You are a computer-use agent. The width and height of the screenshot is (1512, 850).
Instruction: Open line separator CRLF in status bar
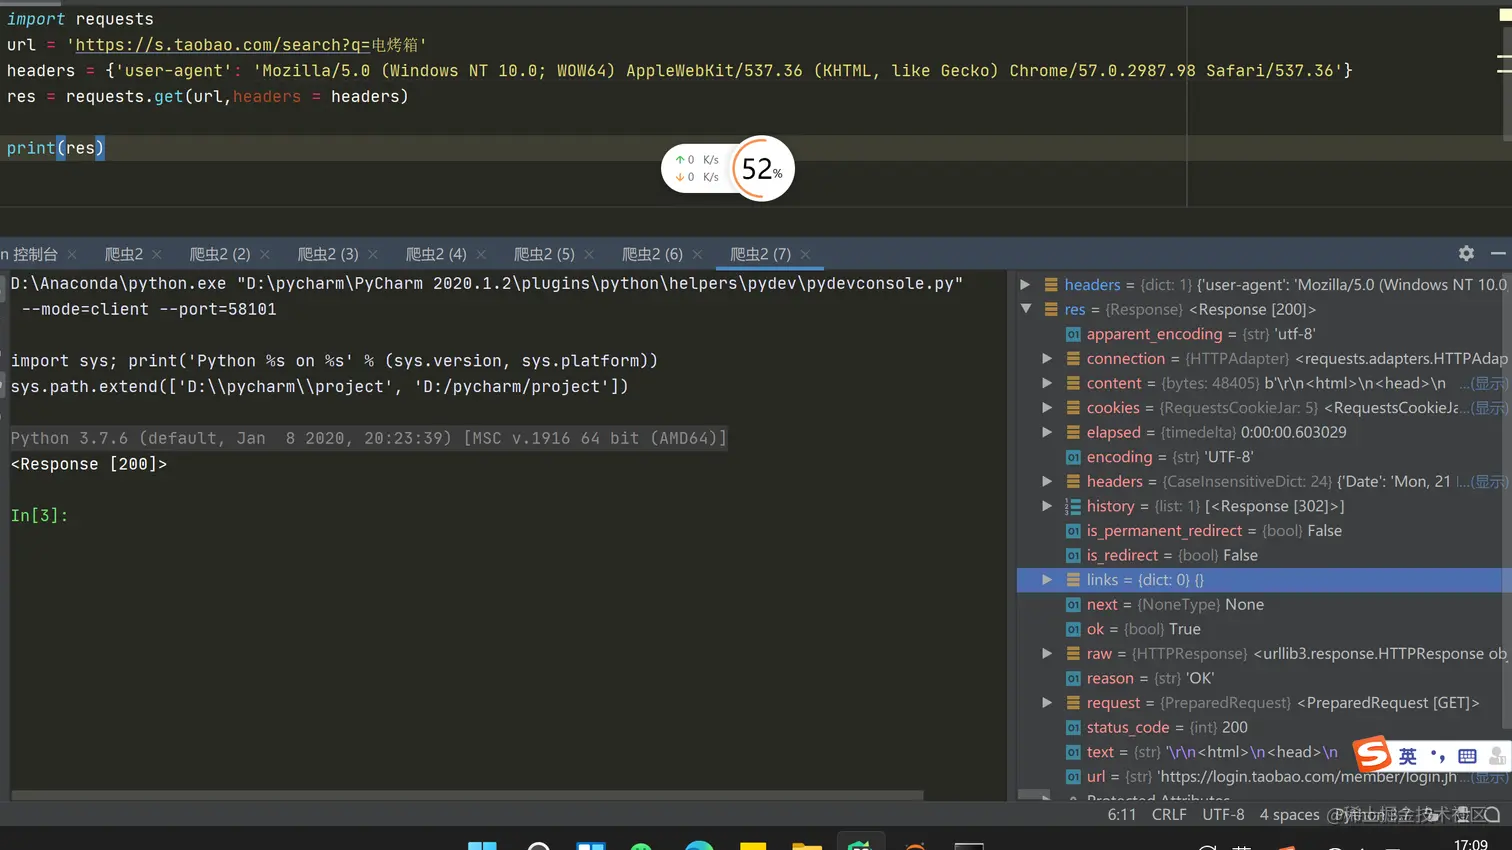pyautogui.click(x=1169, y=815)
